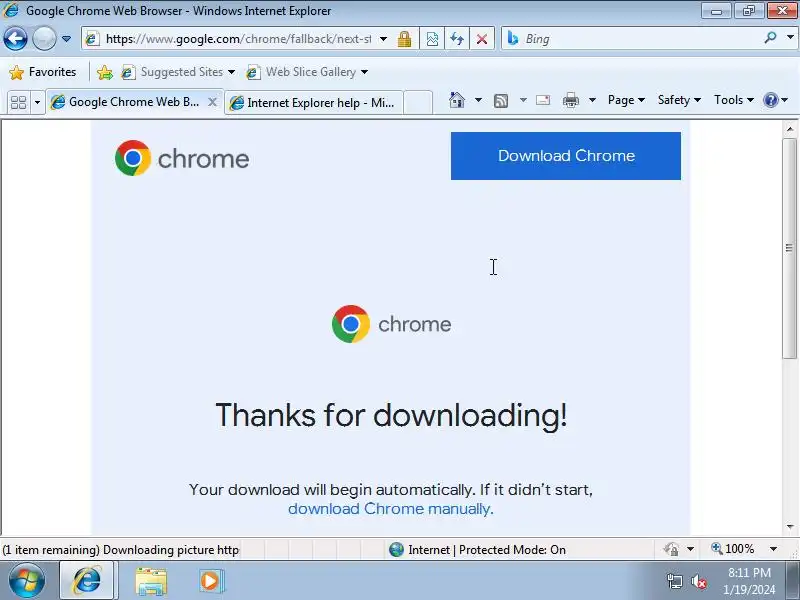The image size is (800, 600).
Task: Open the Page menu
Action: point(626,100)
